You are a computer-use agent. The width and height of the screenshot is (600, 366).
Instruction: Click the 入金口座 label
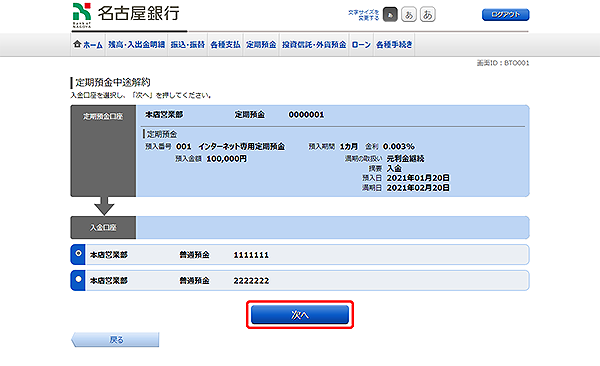(x=103, y=227)
